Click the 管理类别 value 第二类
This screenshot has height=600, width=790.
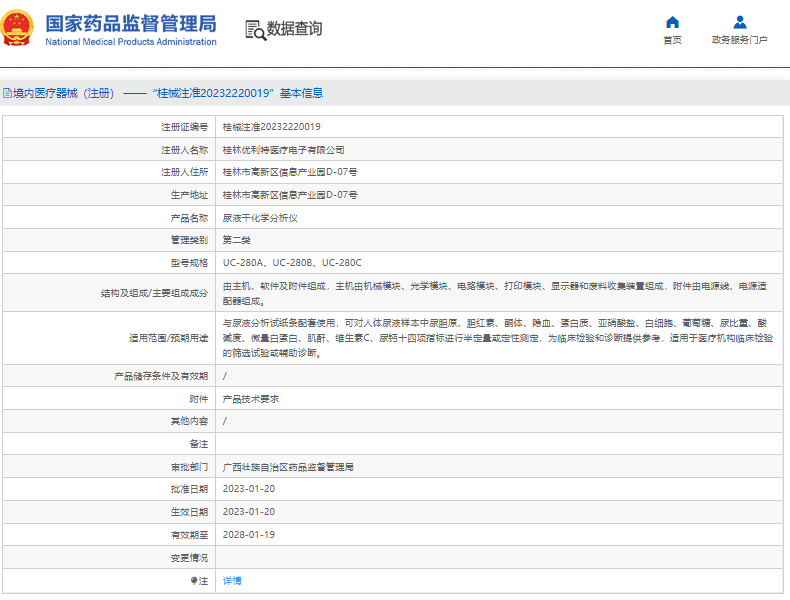click(236, 240)
